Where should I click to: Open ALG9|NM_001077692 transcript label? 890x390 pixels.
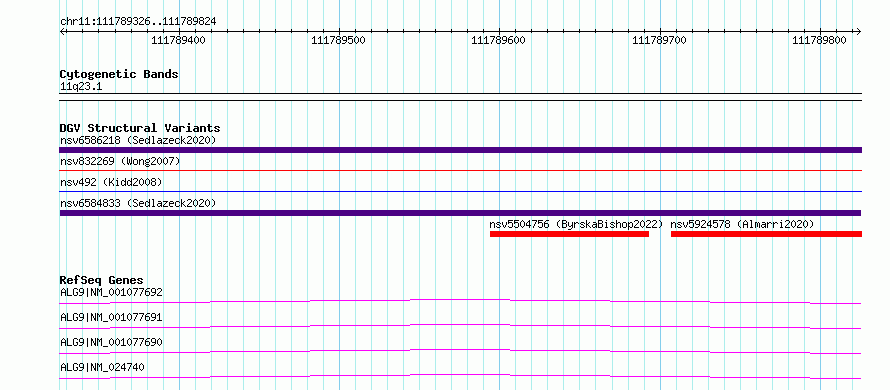pos(111,293)
